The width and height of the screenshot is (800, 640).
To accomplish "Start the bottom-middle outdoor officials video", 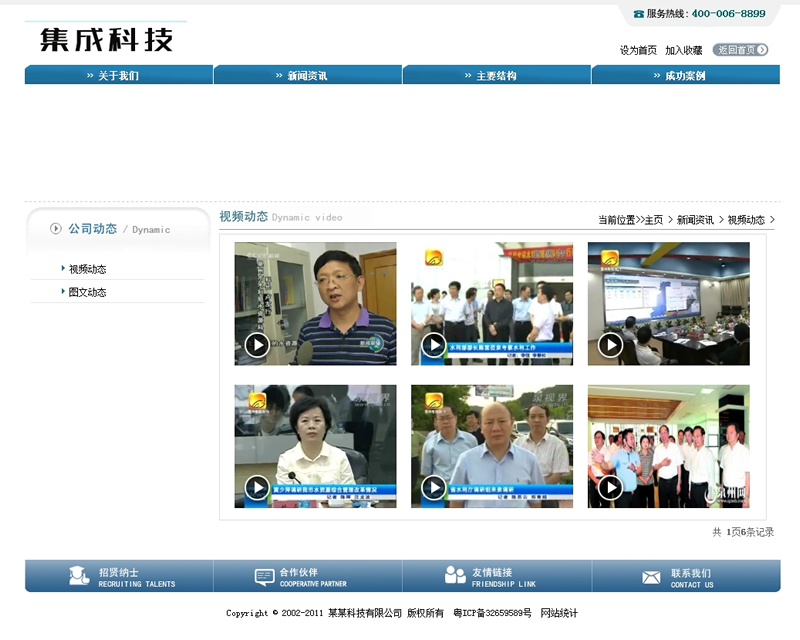I will [x=433, y=488].
